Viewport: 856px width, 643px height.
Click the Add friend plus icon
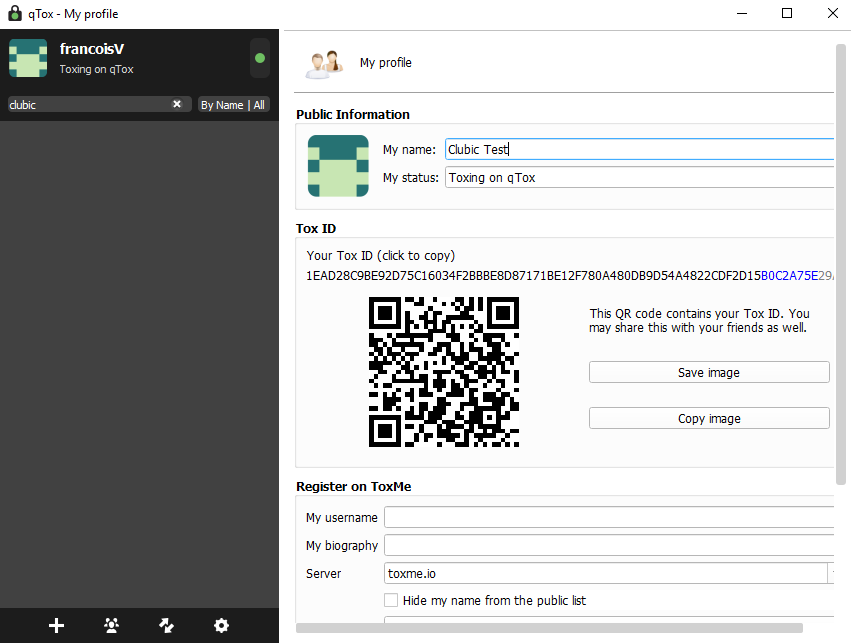coord(56,626)
